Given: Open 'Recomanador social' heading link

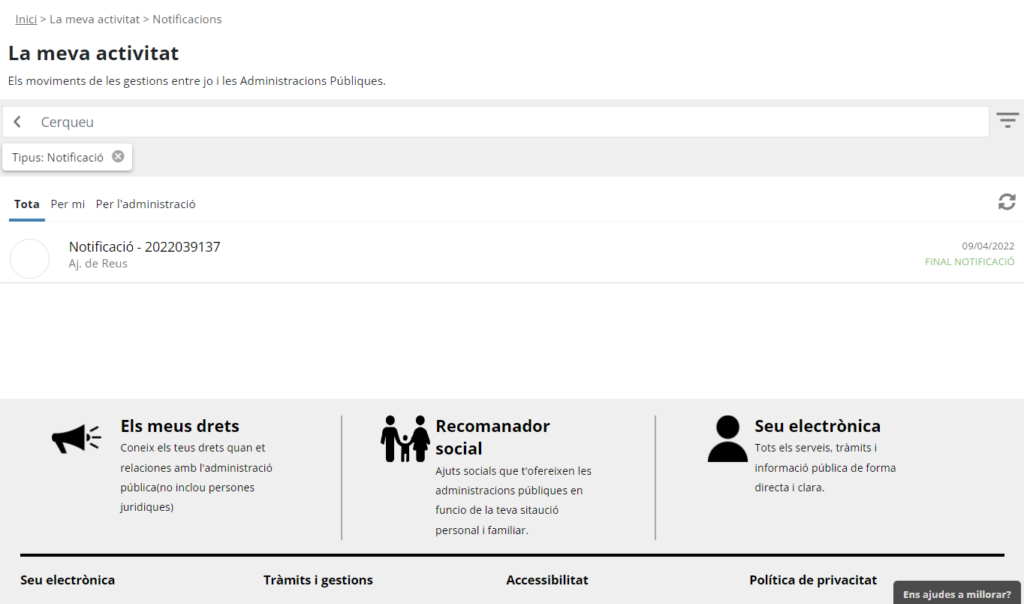Looking at the screenshot, I should pos(492,437).
